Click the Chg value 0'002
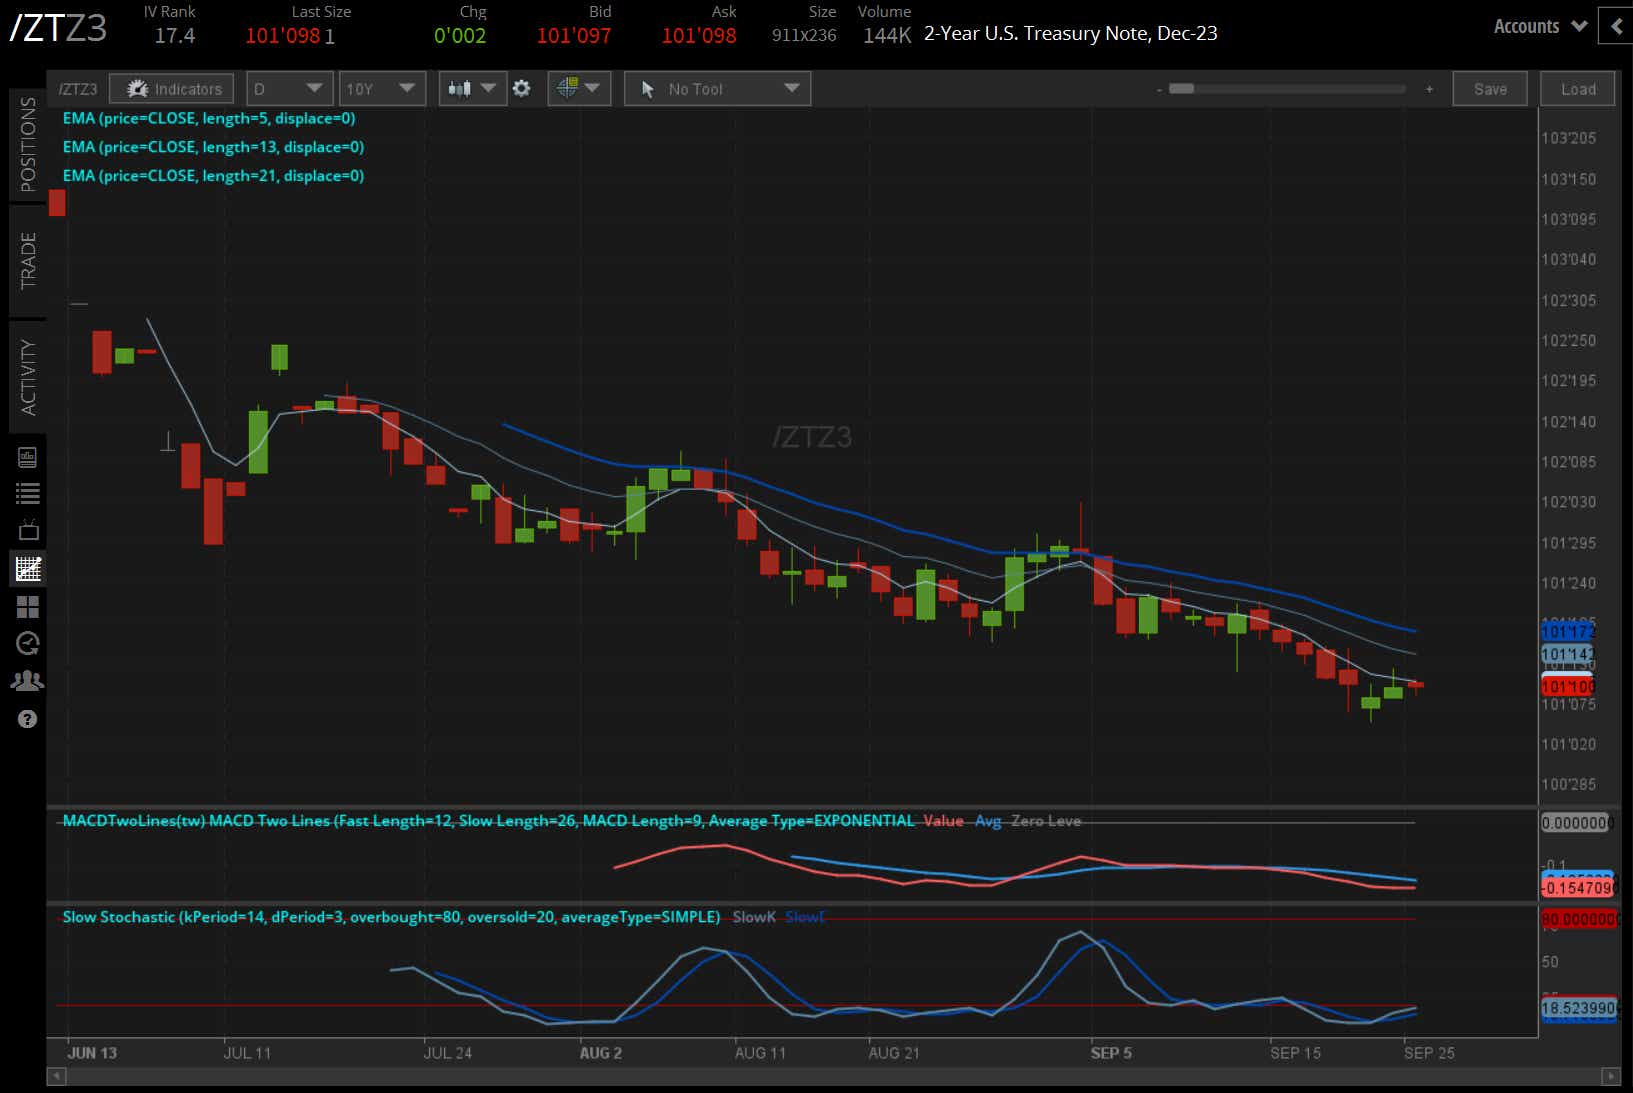Image resolution: width=1633 pixels, height=1093 pixels. coord(460,36)
